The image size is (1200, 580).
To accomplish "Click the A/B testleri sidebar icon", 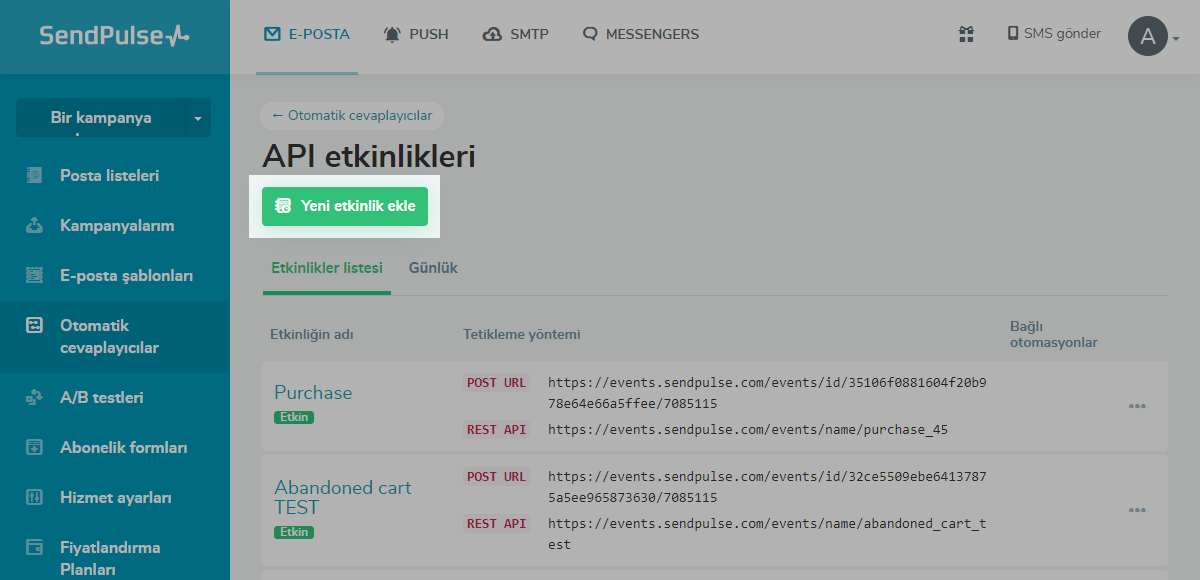I will (x=35, y=398).
